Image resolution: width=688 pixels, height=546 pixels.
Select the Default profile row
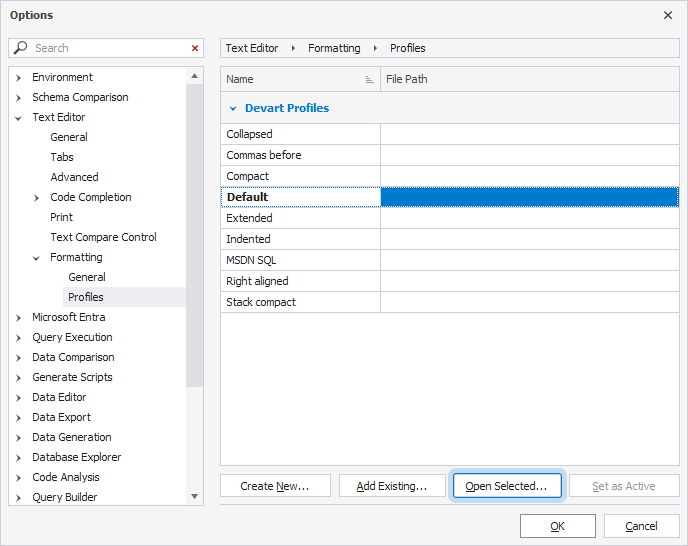(450, 197)
